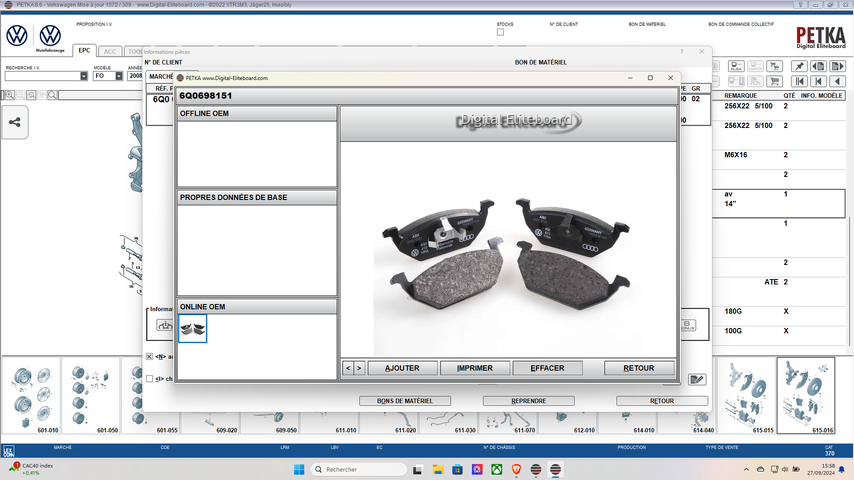Open illustration thumbnail 601-010
The image size is (854, 480).
[33, 396]
